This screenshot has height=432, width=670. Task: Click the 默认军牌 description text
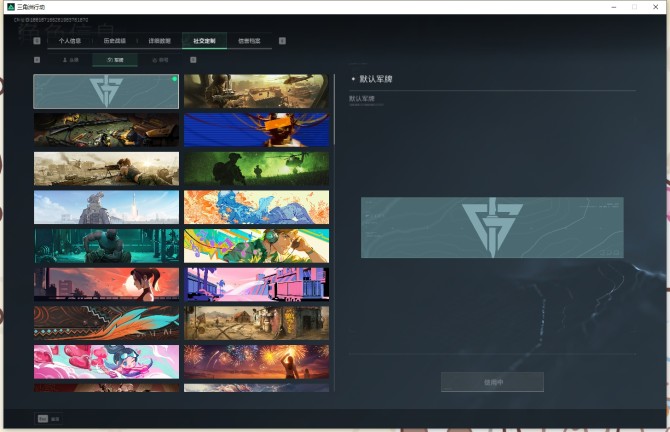click(361, 99)
